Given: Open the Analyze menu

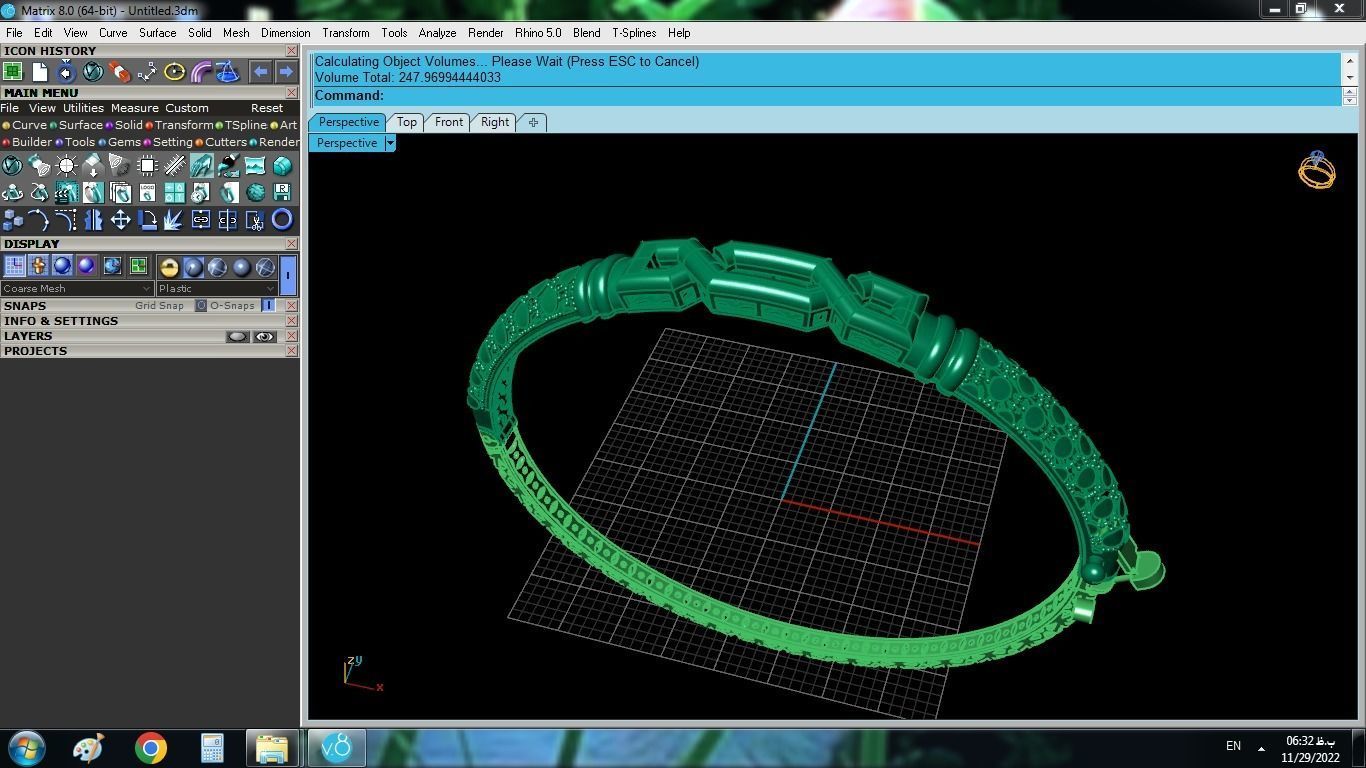Looking at the screenshot, I should (437, 33).
